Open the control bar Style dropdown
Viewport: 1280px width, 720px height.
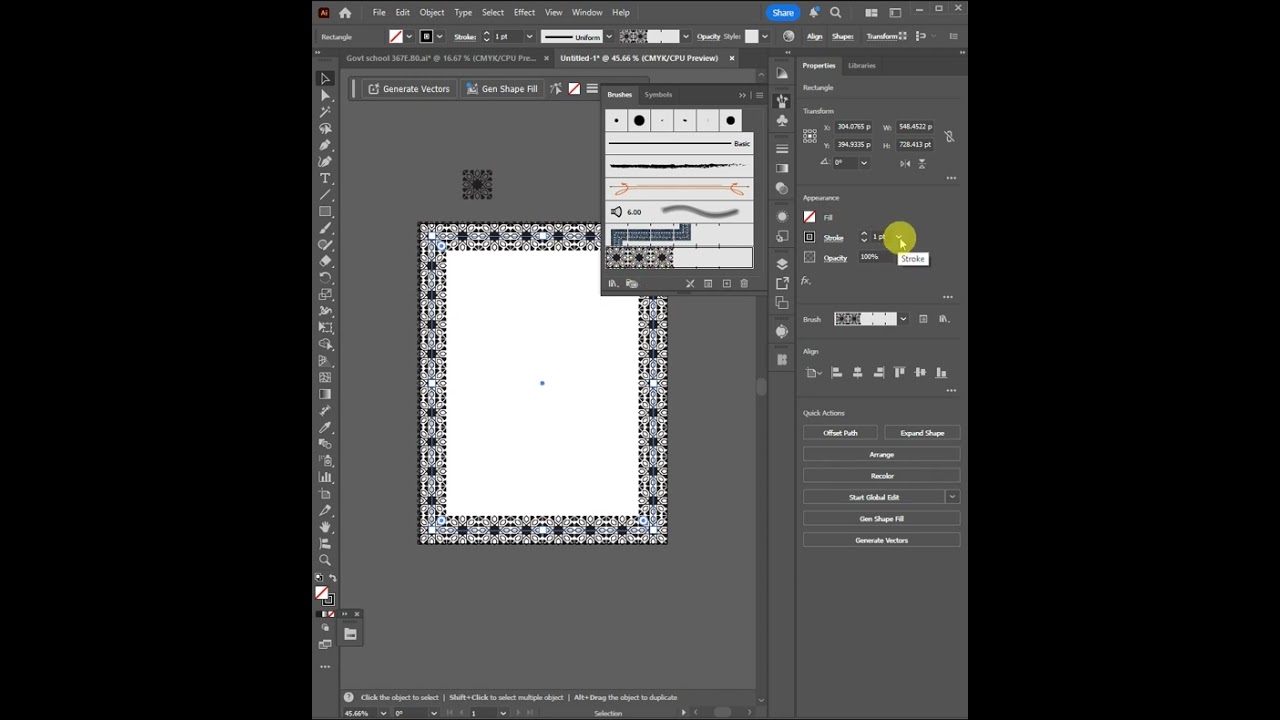pyautogui.click(x=767, y=37)
